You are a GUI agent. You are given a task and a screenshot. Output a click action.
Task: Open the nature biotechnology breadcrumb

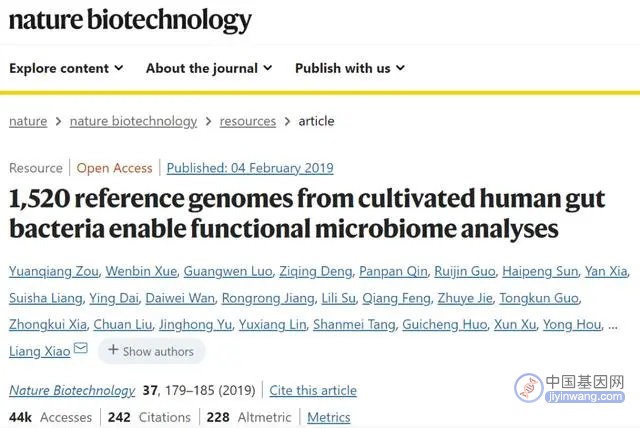133,121
